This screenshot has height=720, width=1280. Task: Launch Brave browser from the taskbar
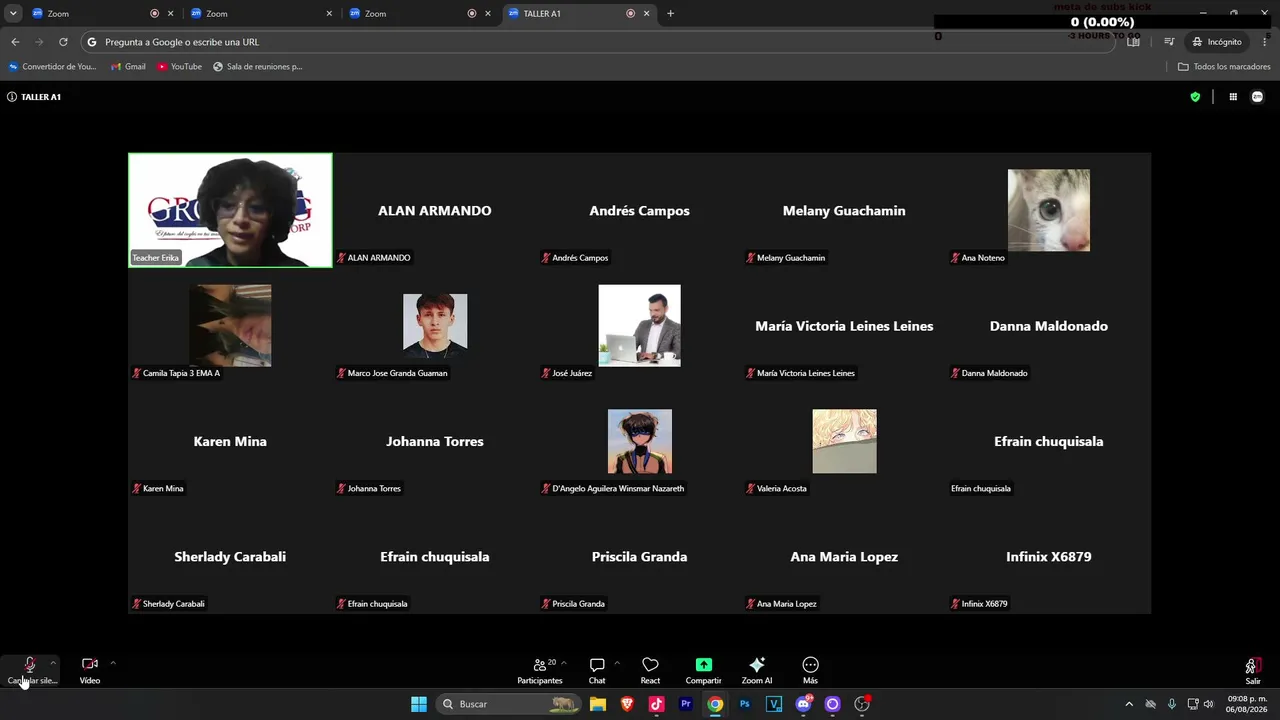tap(627, 704)
